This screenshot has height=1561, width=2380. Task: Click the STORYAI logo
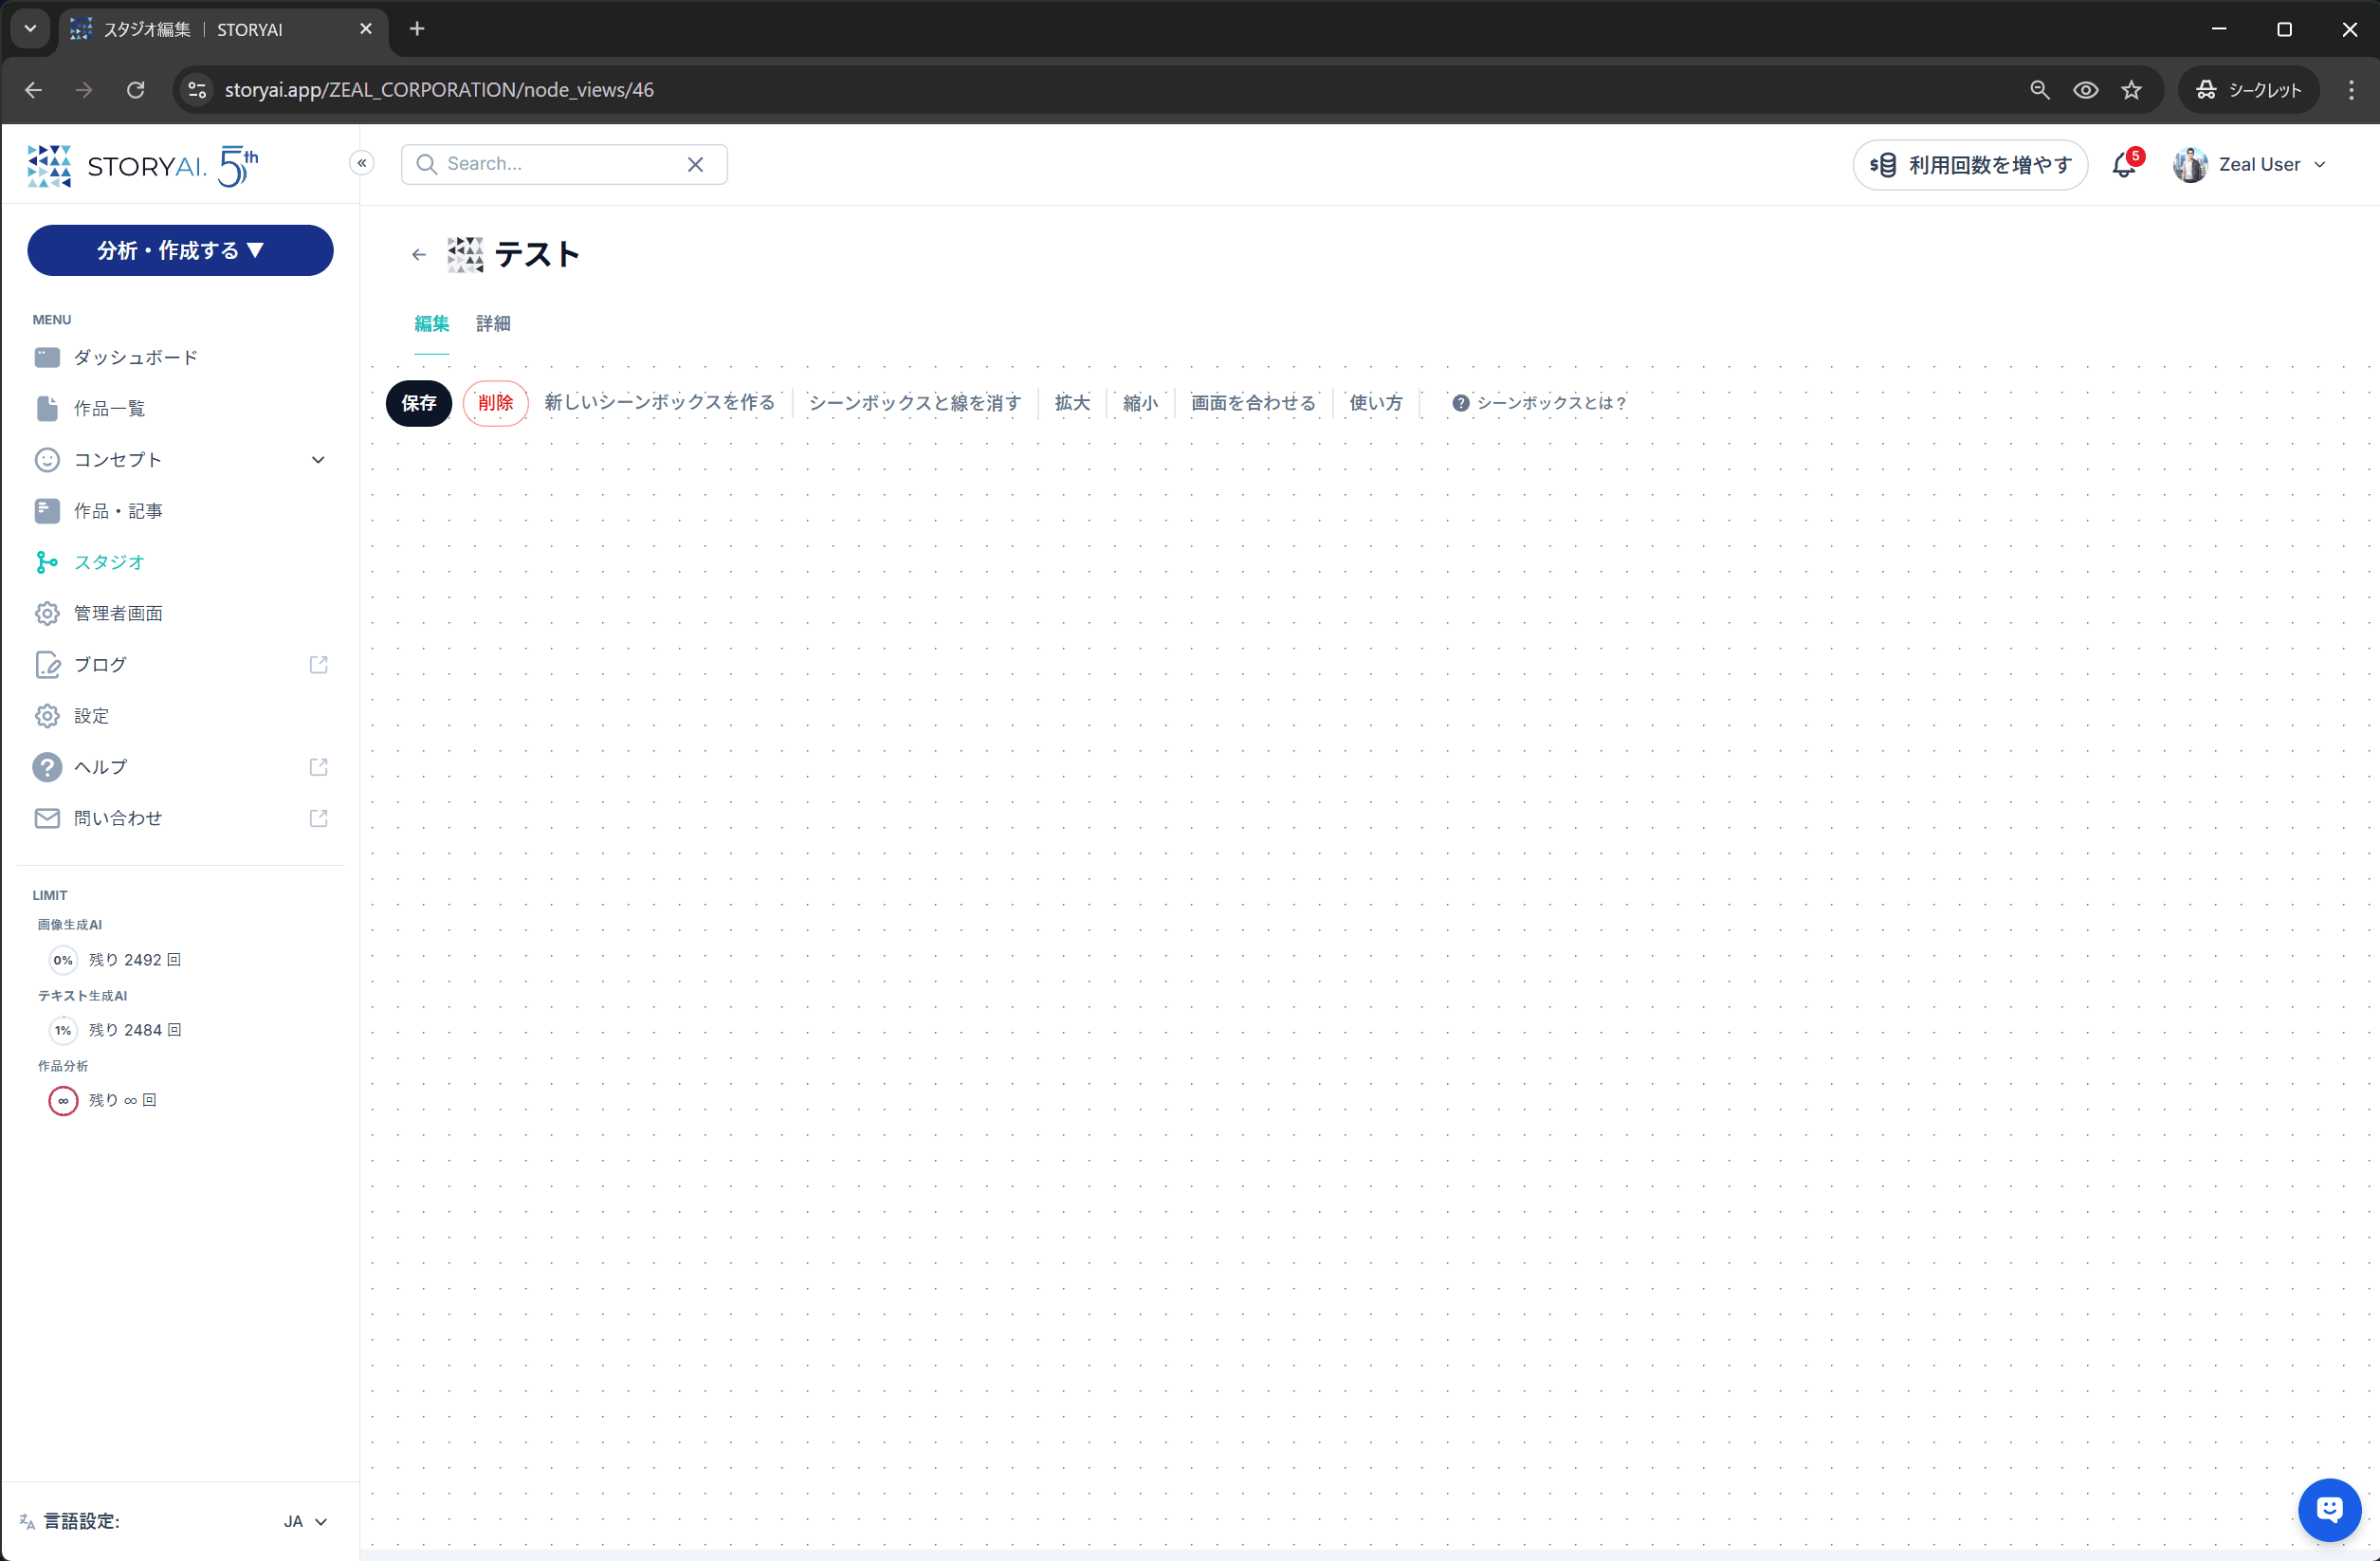(143, 166)
